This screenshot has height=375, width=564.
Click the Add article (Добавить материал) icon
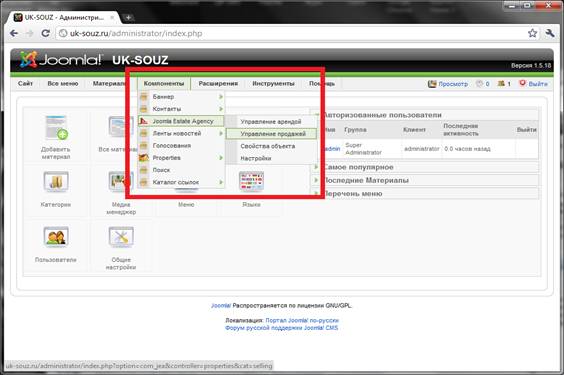[56, 128]
